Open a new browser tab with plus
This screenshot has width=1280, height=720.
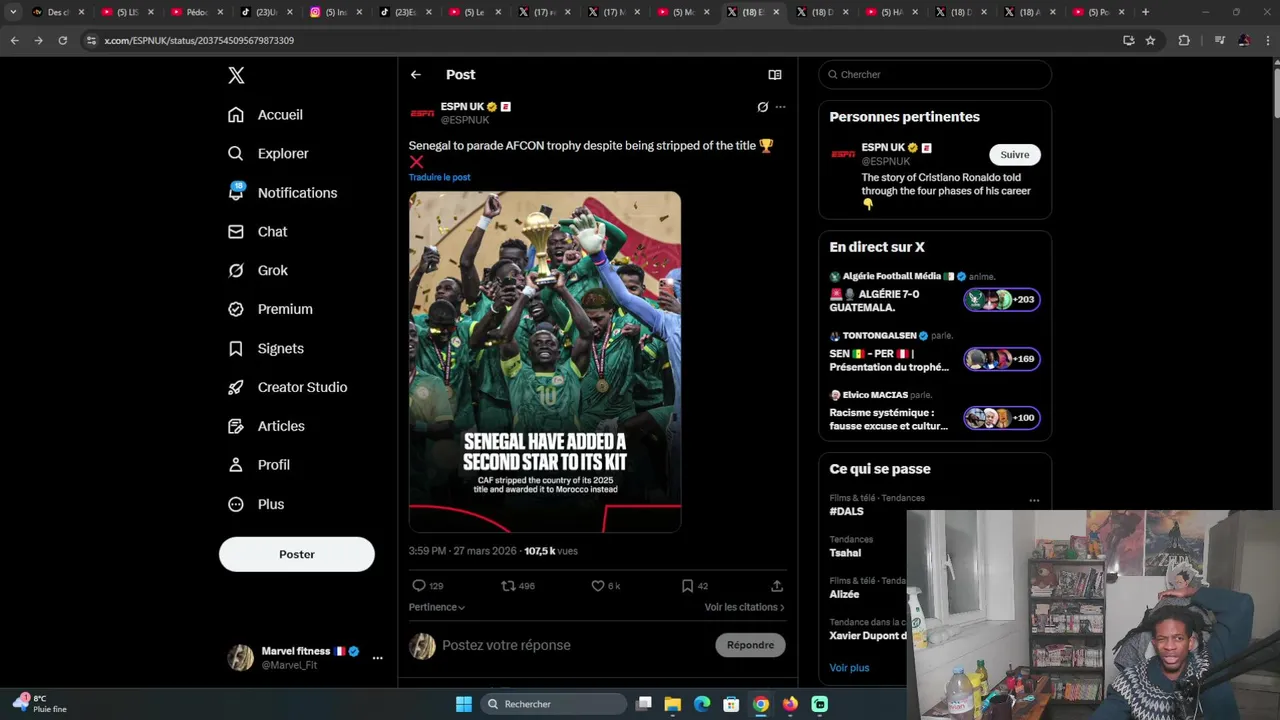tap(1145, 12)
